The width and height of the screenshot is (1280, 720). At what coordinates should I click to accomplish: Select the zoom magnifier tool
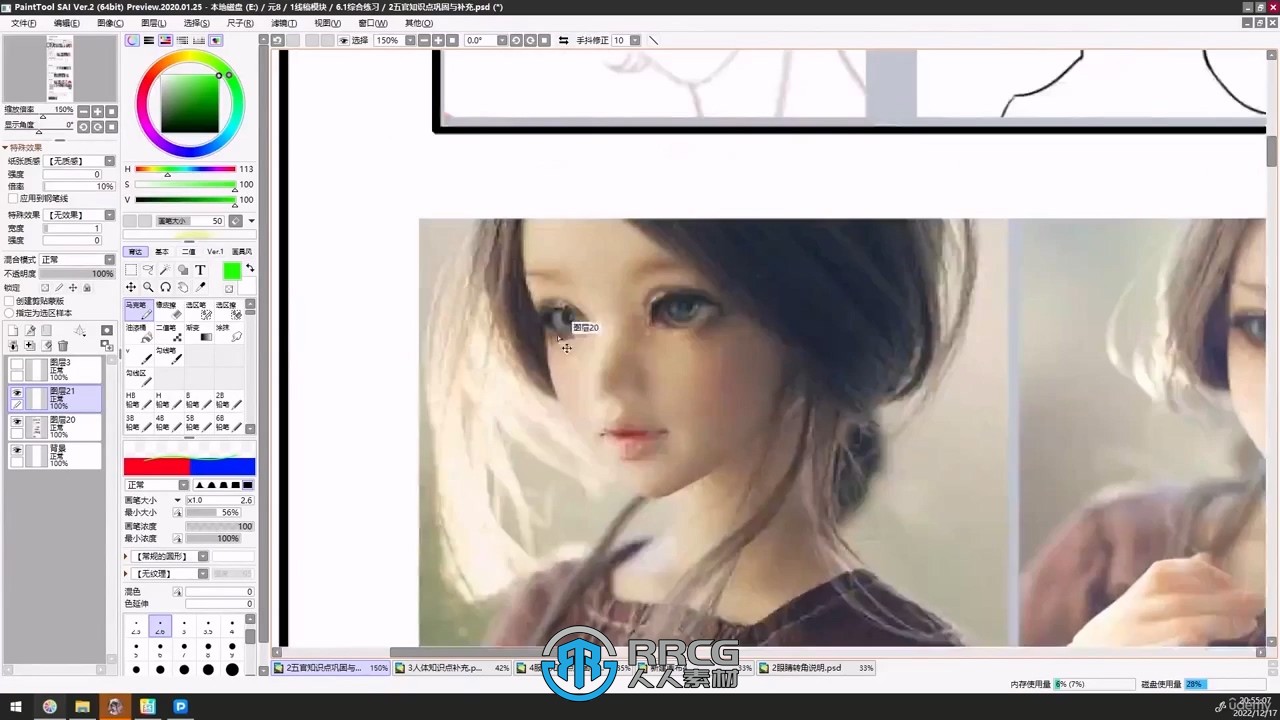(148, 287)
